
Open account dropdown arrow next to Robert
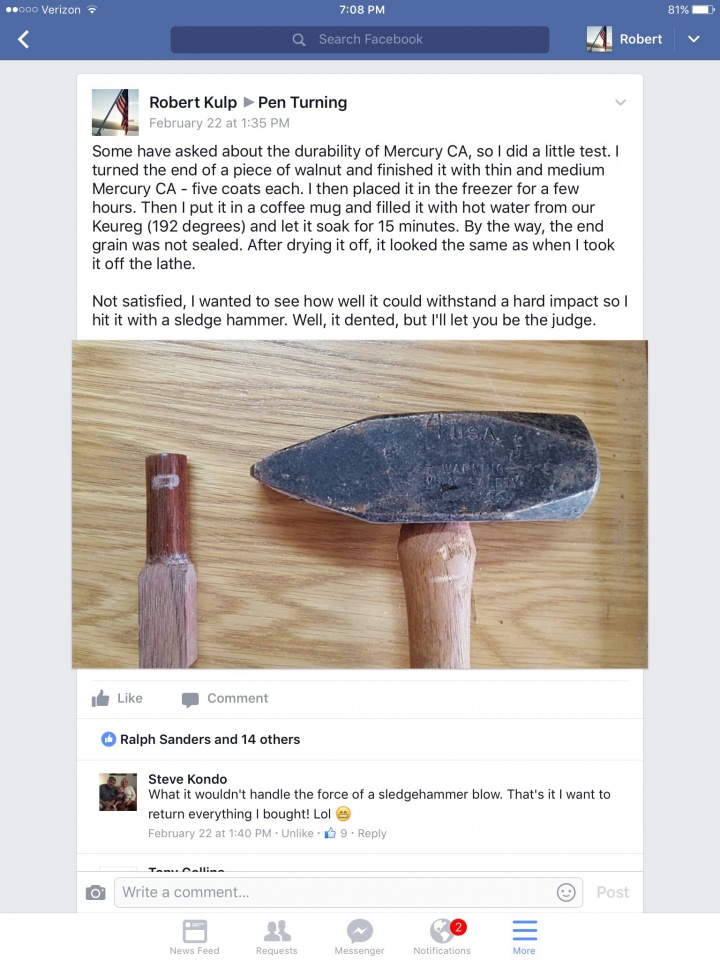pyautogui.click(x=694, y=39)
